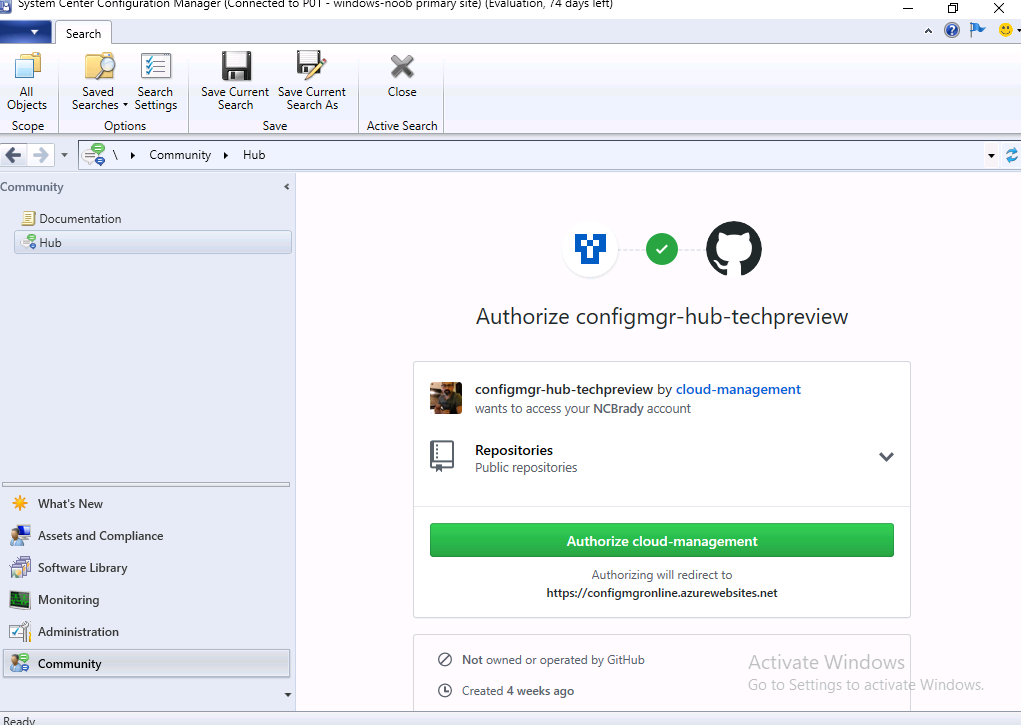Click the All Objects scope icon
The width and height of the screenshot is (1021, 725).
27,81
